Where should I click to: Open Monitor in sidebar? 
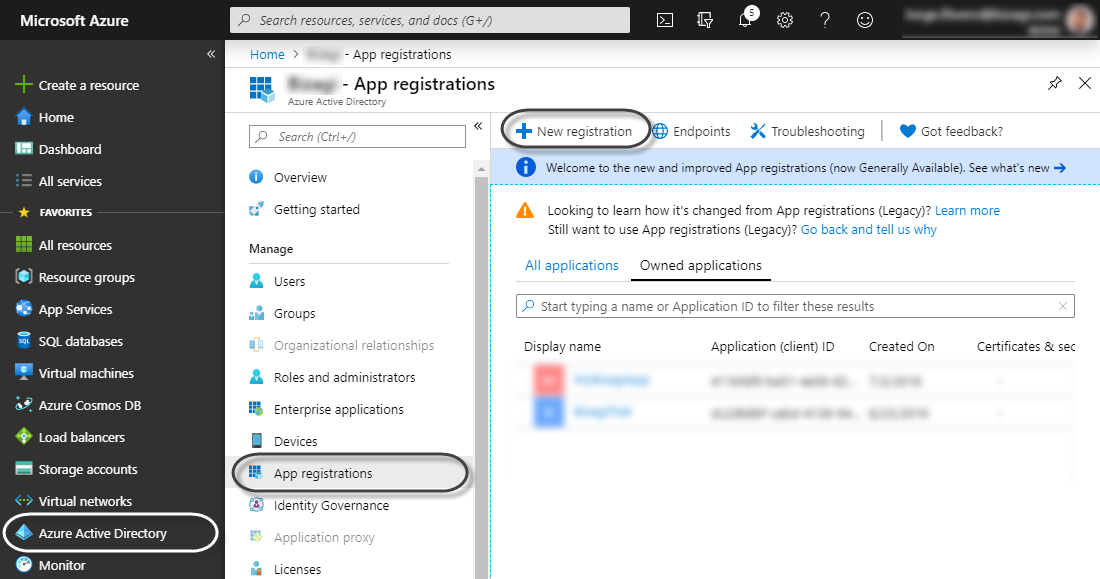(51, 565)
